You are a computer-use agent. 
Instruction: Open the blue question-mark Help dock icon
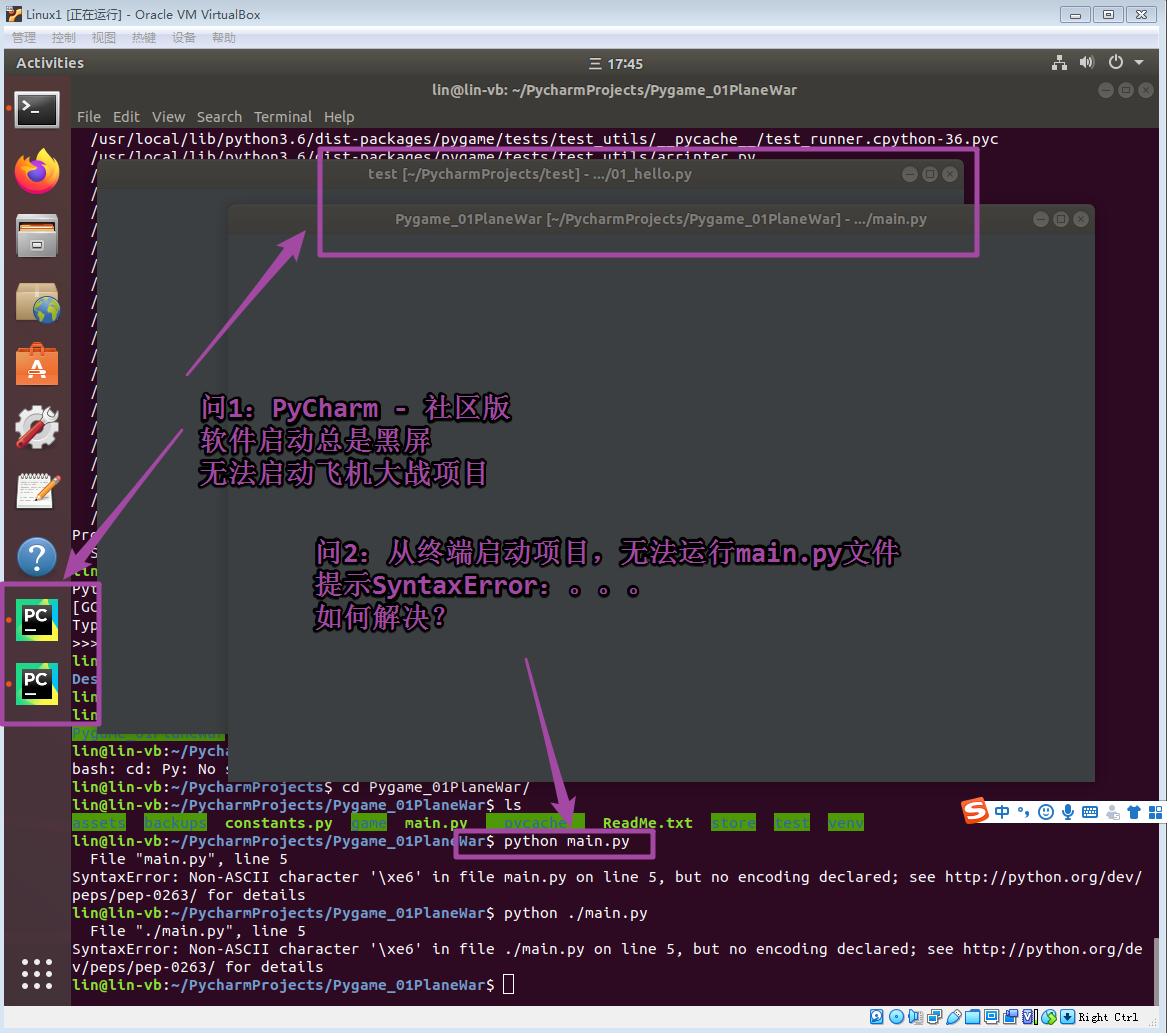(x=36, y=556)
